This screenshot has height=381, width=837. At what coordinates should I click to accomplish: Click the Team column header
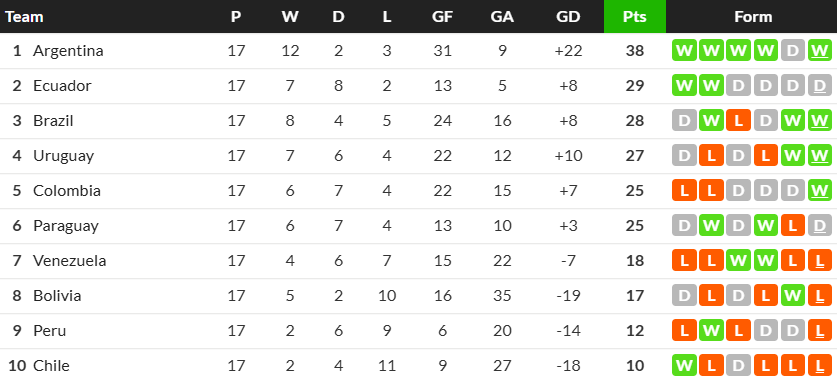[x=24, y=17]
